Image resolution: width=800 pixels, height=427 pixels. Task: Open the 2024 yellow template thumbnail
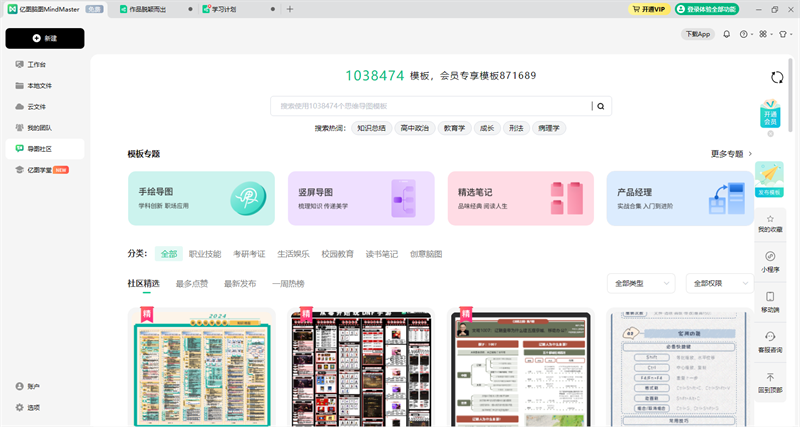click(x=202, y=367)
